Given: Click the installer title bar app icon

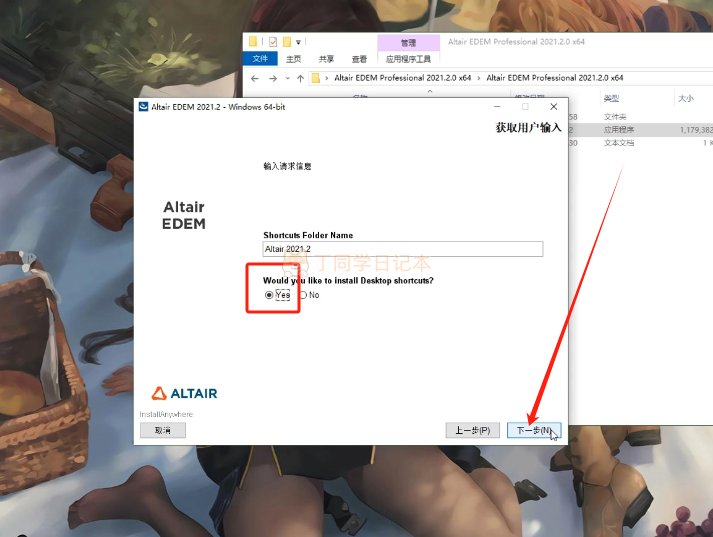Looking at the screenshot, I should point(143,106).
